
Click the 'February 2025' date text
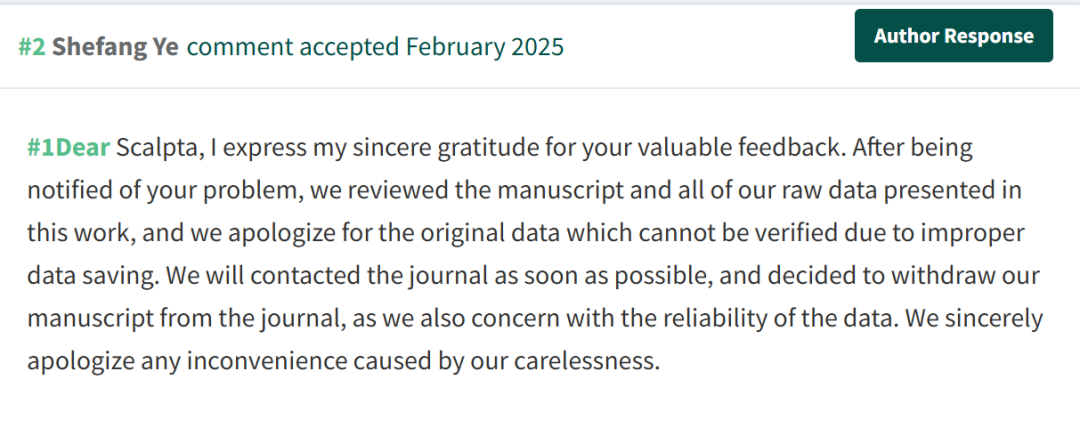[x=484, y=46]
